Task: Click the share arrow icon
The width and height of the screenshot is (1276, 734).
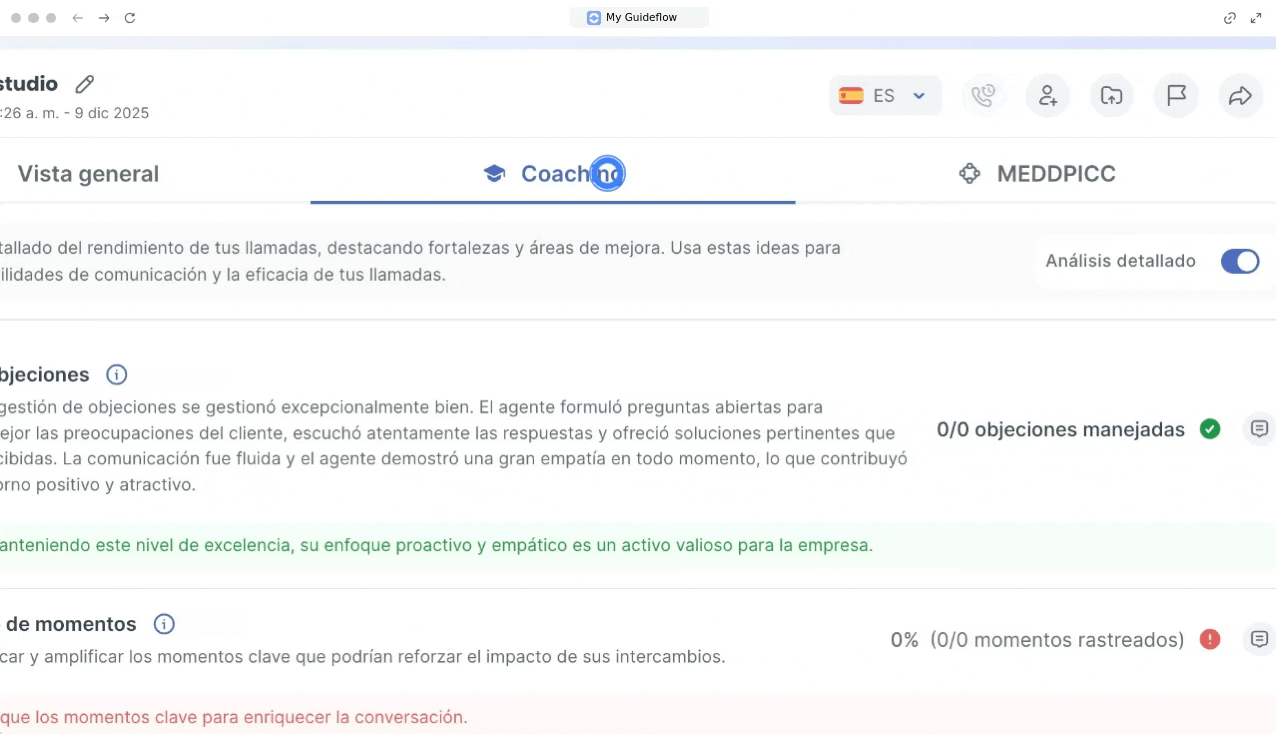Action: click(x=1240, y=96)
